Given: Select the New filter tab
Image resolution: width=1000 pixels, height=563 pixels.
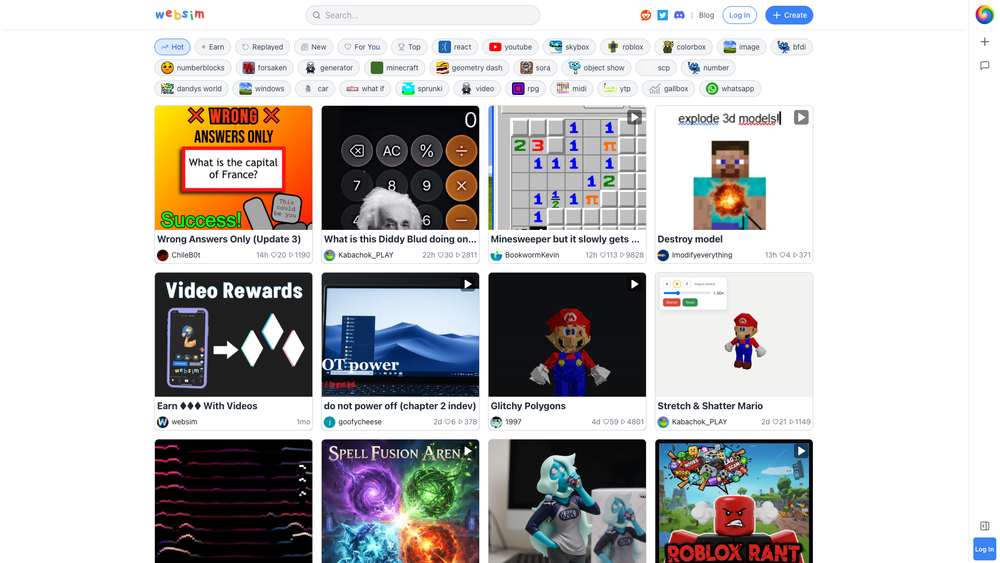Looking at the screenshot, I should coord(313,47).
